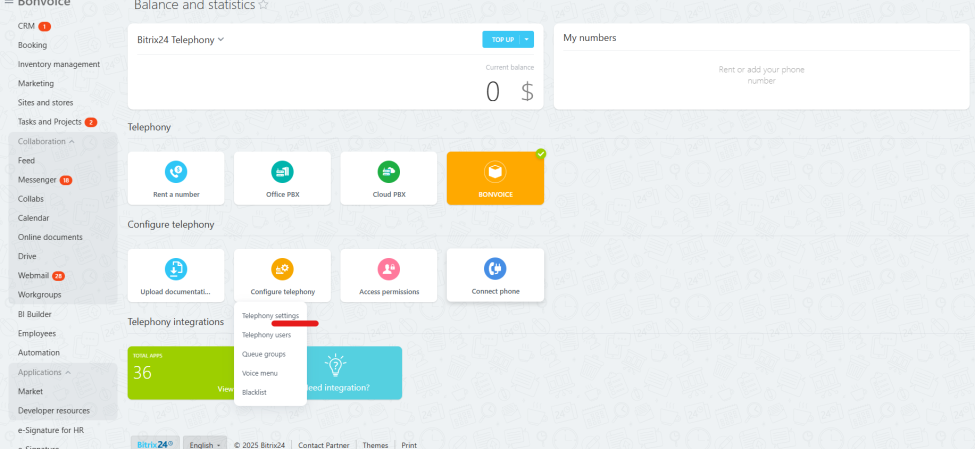Click the favorite star next to page title

pos(263,5)
